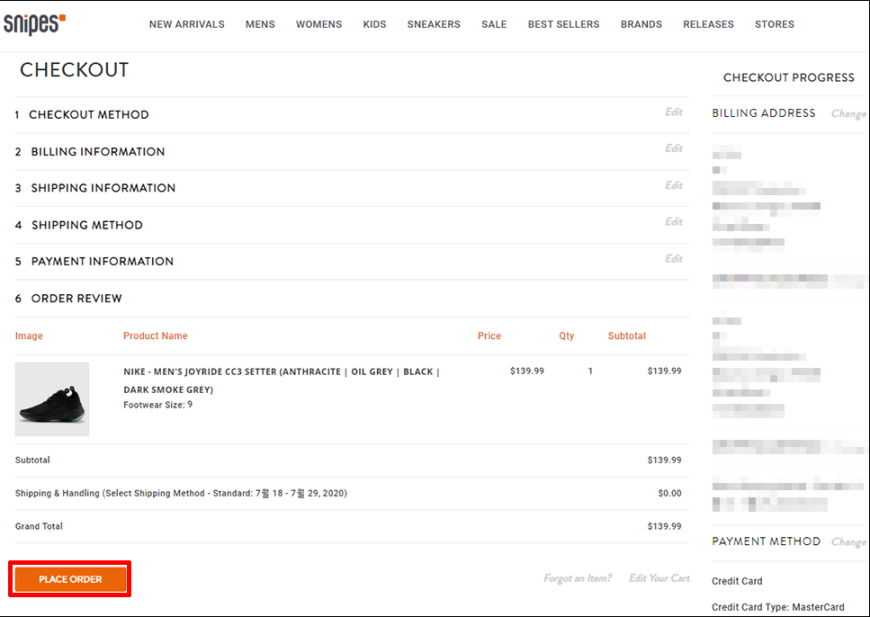Go to the MENS section
This screenshot has height=617, width=870.
(260, 24)
